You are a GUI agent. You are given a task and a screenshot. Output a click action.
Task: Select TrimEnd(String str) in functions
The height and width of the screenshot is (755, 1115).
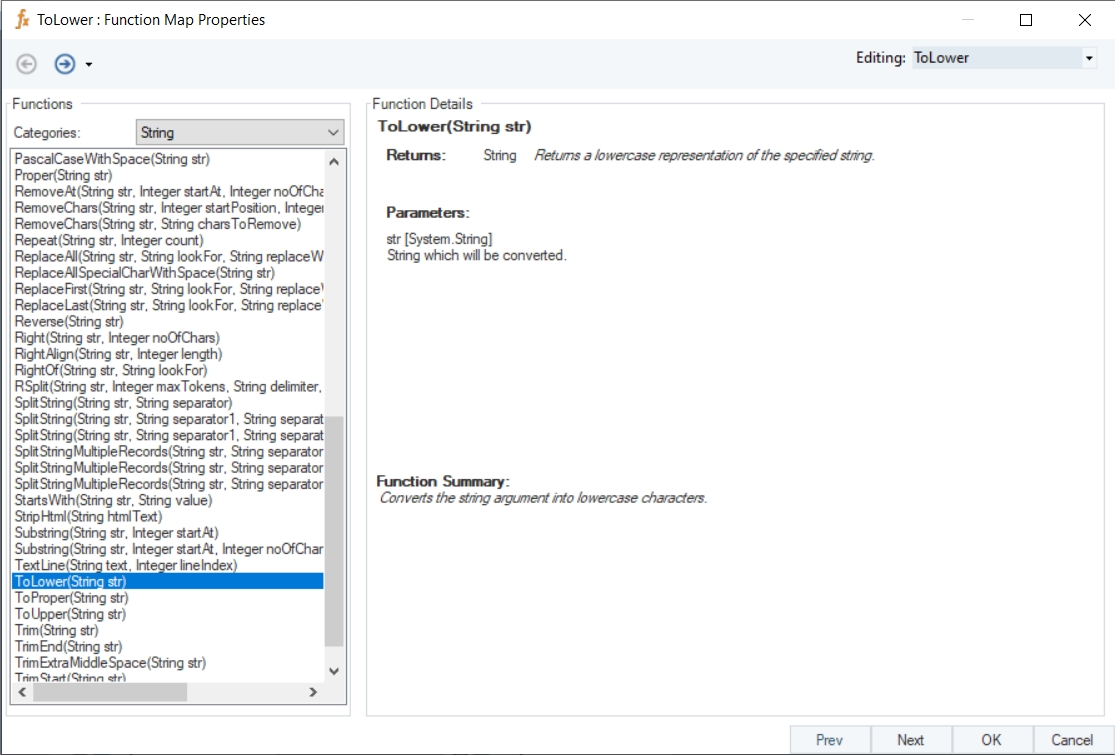[69, 647]
